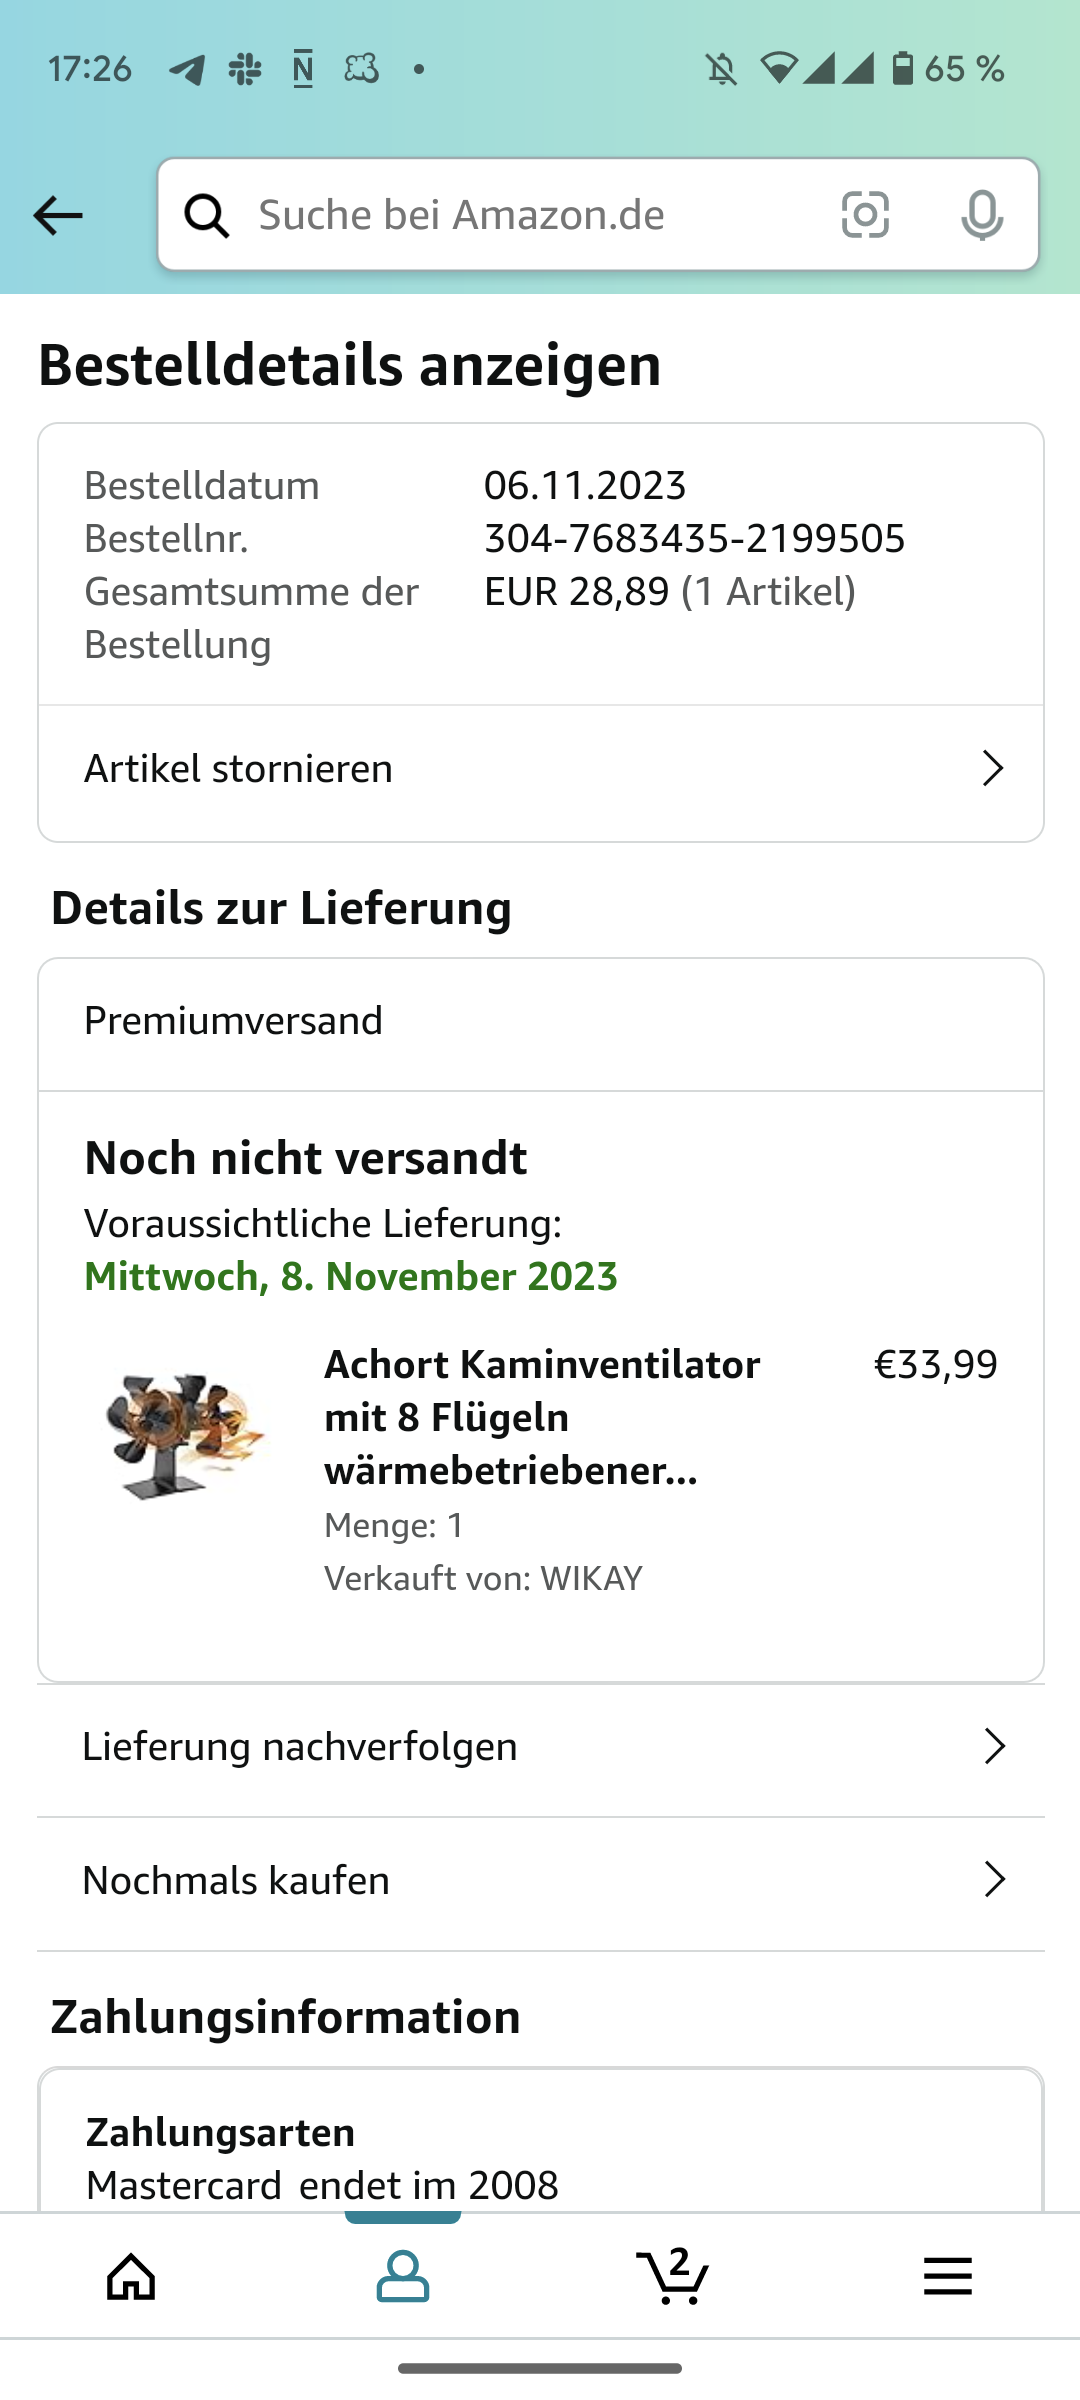Tap the search magnifier icon
The width and height of the screenshot is (1080, 2400).
click(x=207, y=215)
